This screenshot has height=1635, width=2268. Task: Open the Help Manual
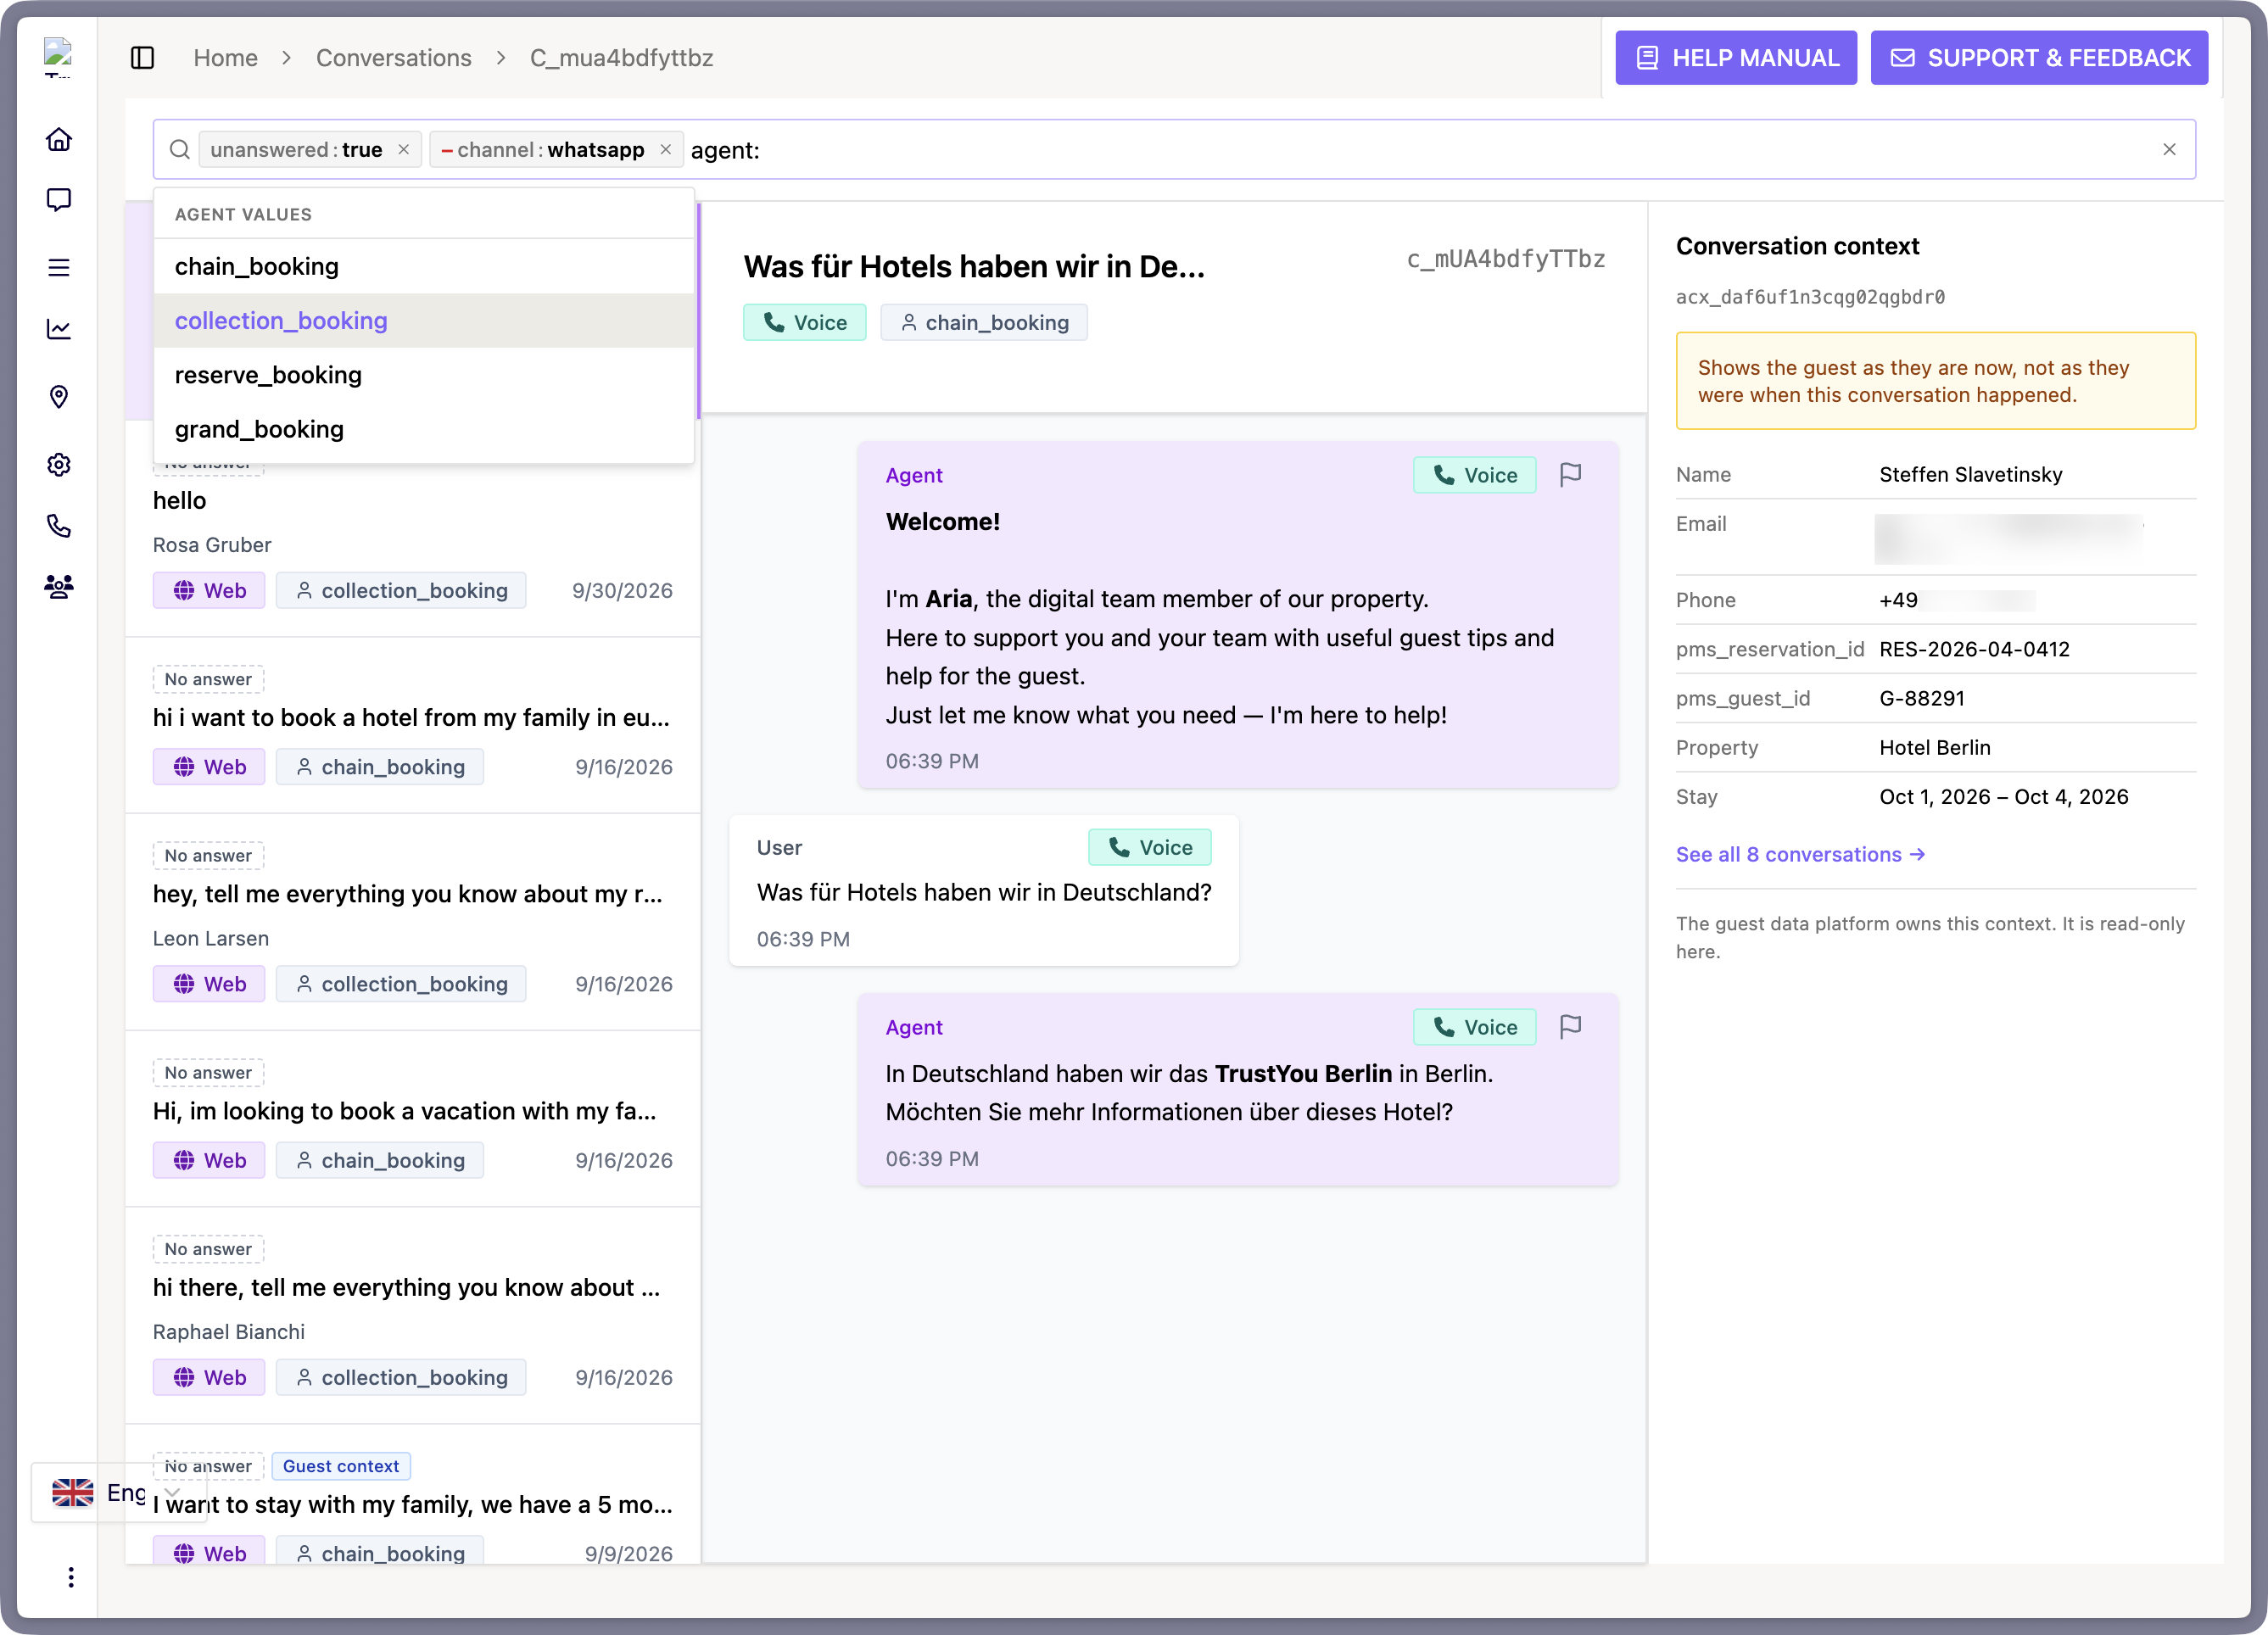tap(1735, 58)
